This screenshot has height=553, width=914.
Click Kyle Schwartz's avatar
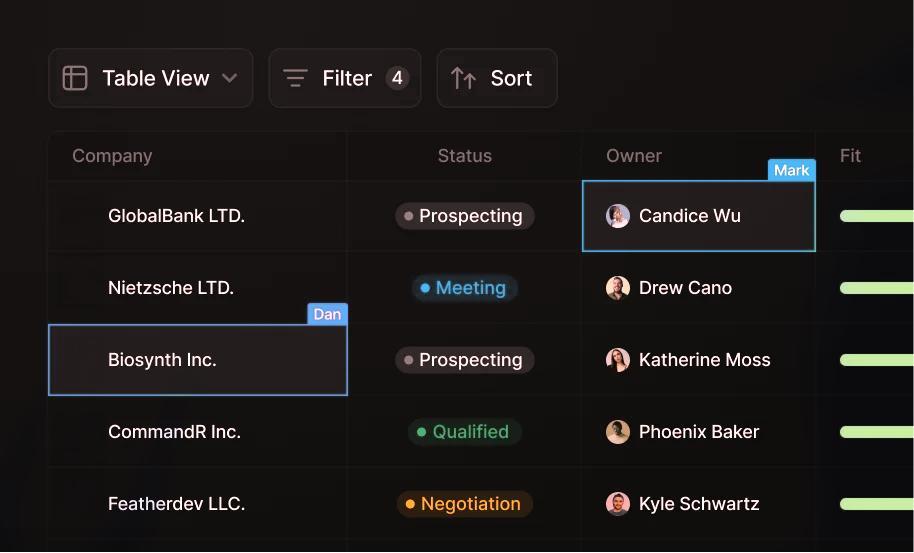click(618, 504)
